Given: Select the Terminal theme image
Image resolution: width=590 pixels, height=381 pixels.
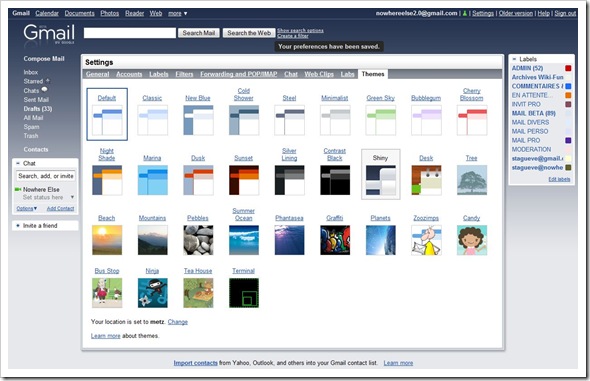Looking at the screenshot, I should click(x=244, y=293).
